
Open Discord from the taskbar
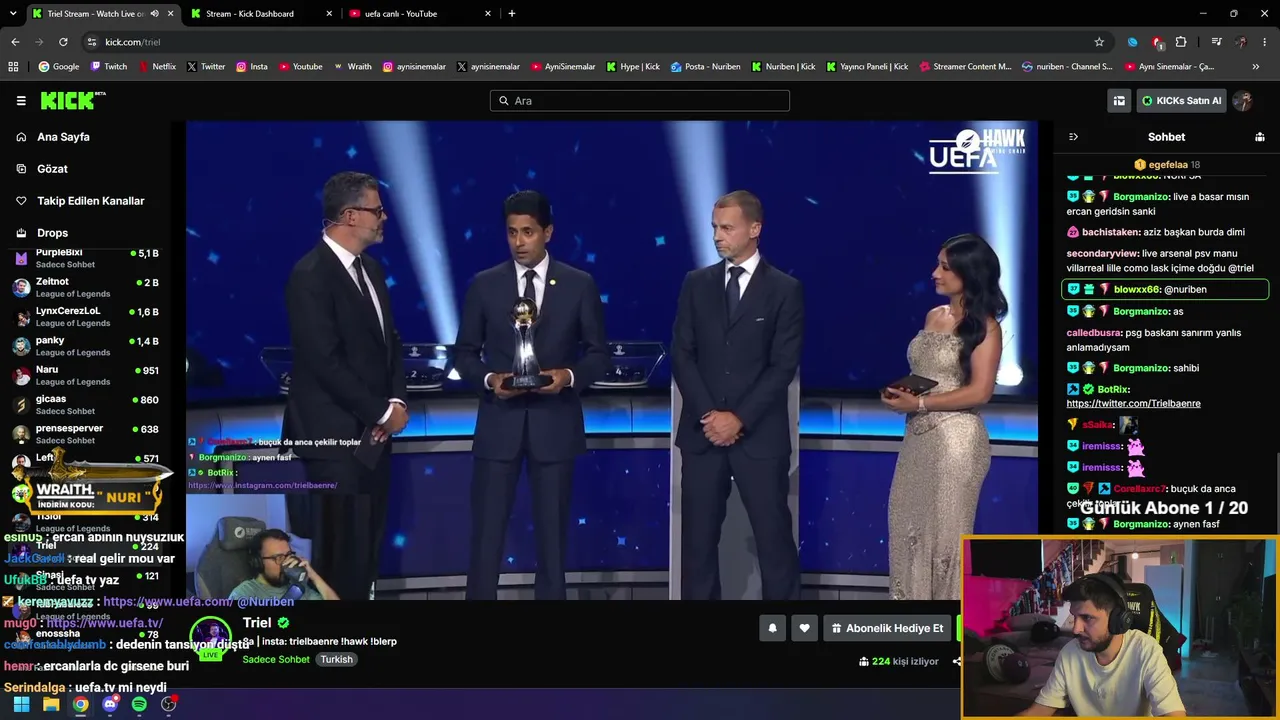[x=110, y=704]
